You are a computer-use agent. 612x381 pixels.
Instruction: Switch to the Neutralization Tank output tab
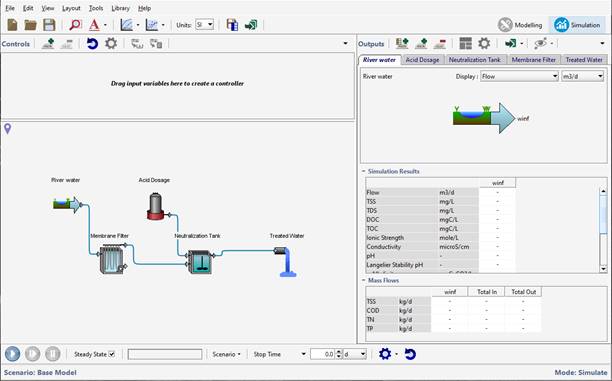coord(475,60)
